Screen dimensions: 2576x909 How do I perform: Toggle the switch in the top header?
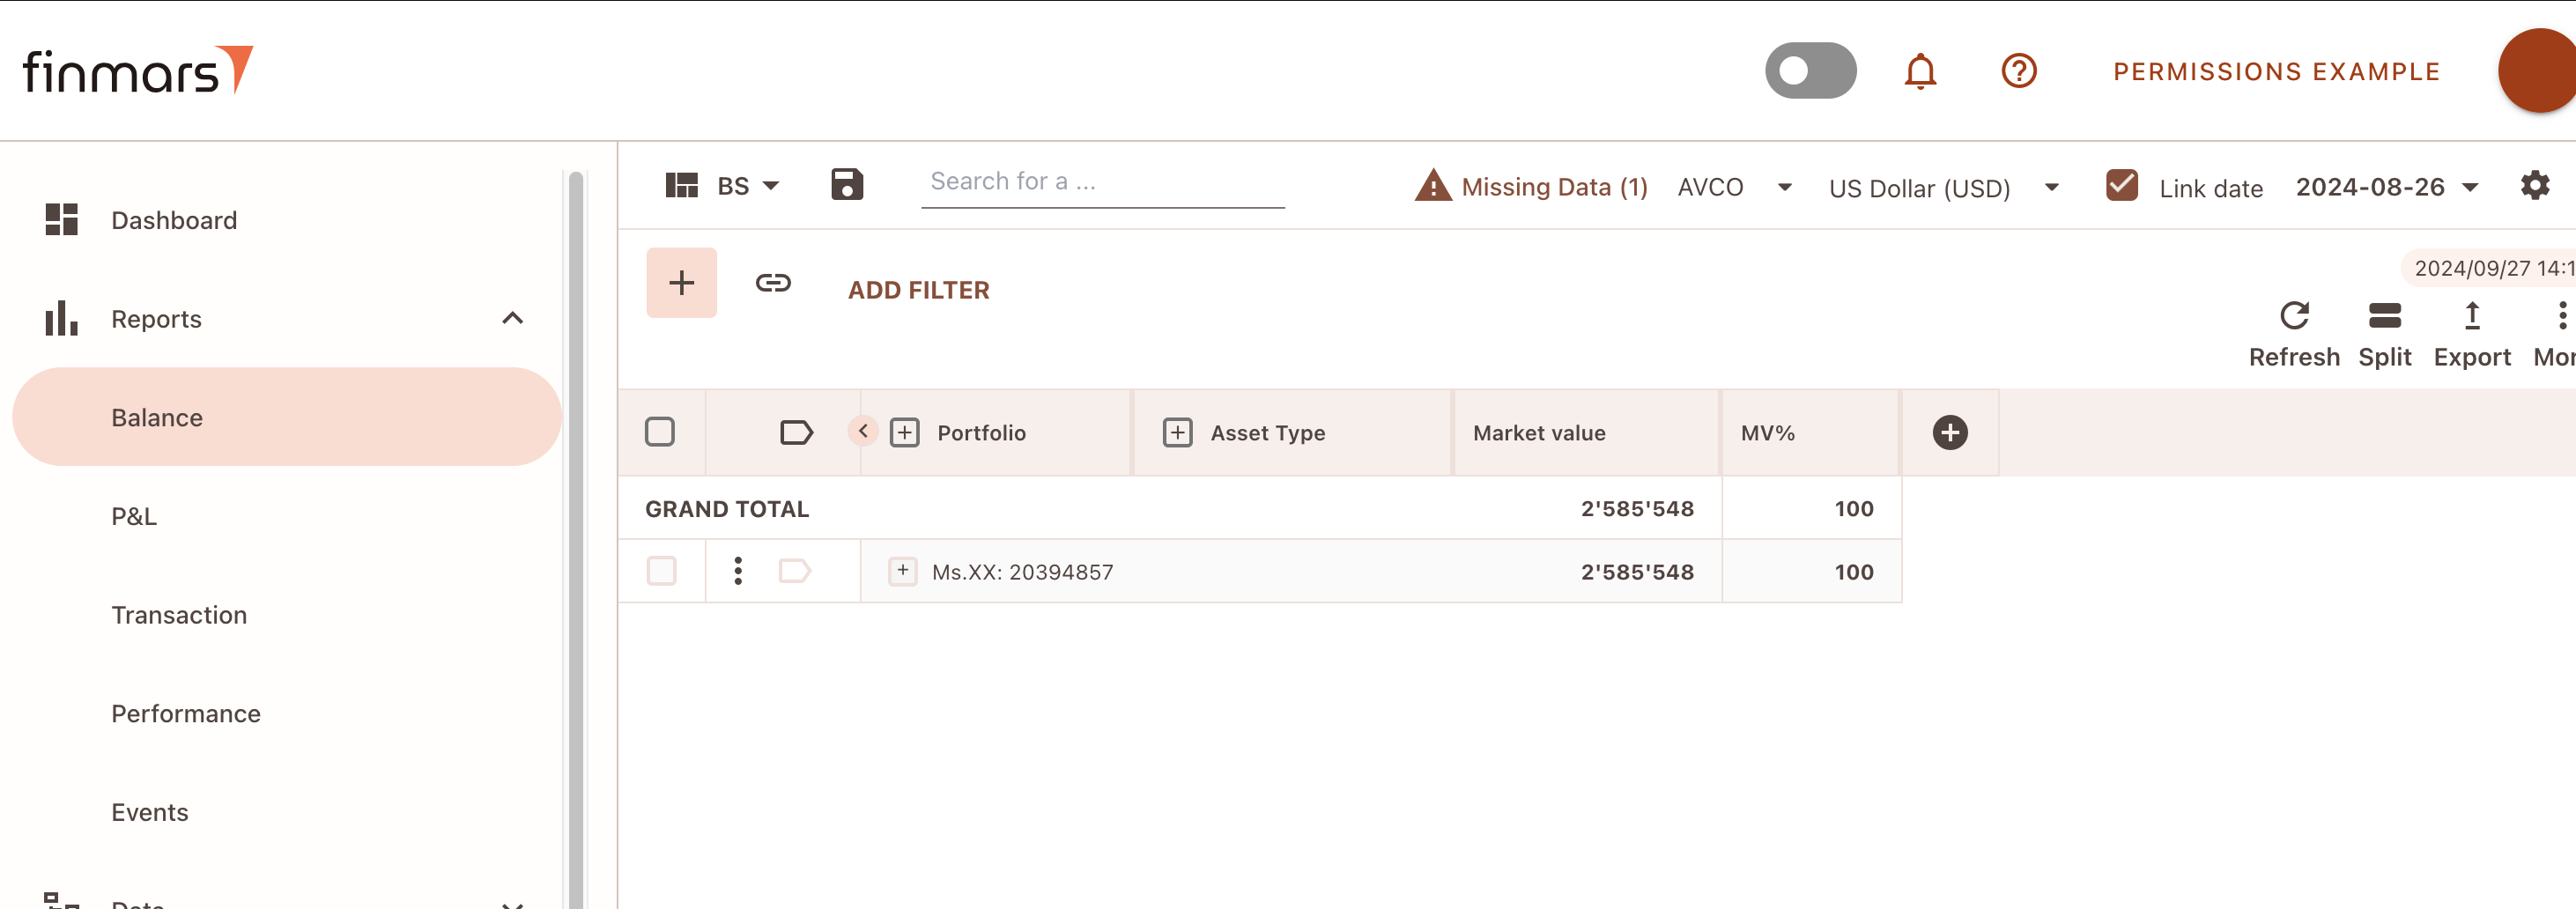pos(1810,71)
